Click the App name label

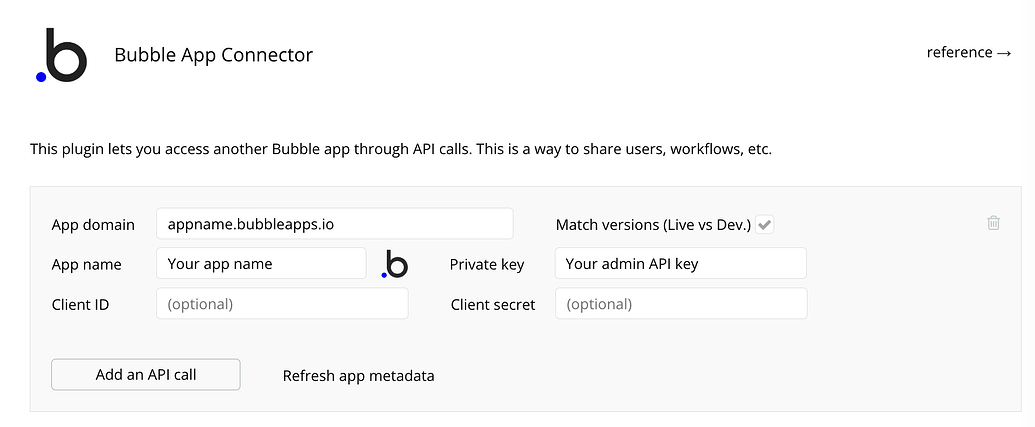click(x=87, y=265)
